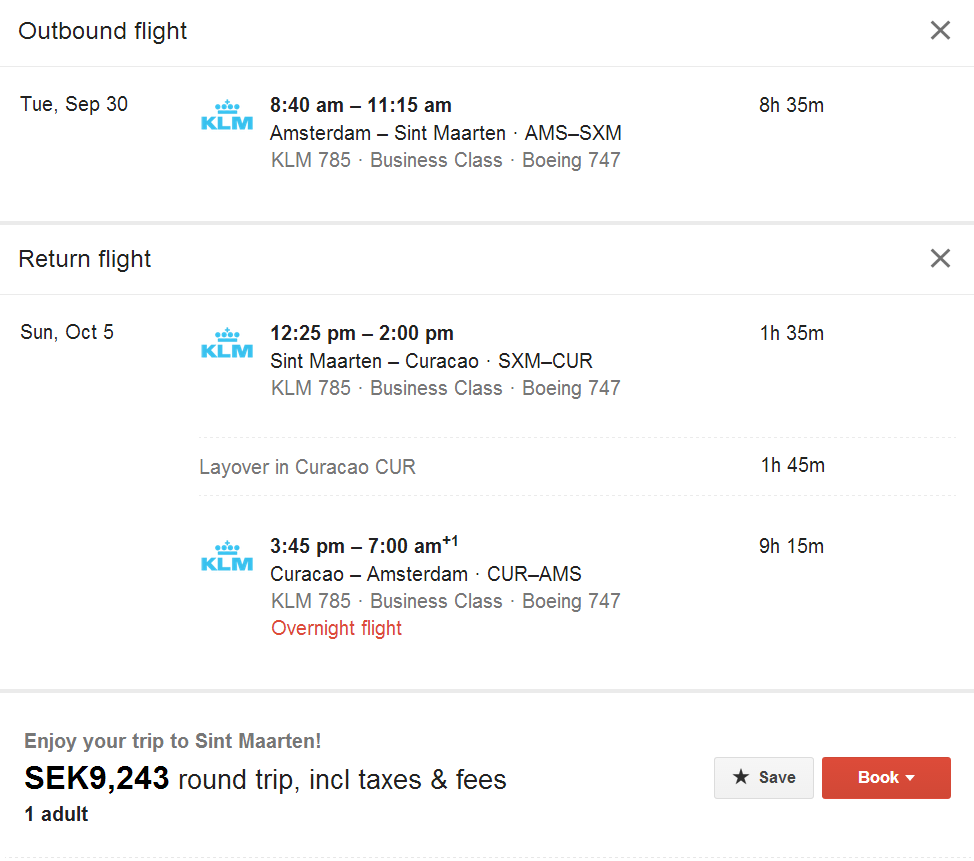Viewport: 974px width, 861px height.
Task: Click the KLM crown icon on the Curacao–Amsterdam leg
Action: pyautogui.click(x=226, y=556)
